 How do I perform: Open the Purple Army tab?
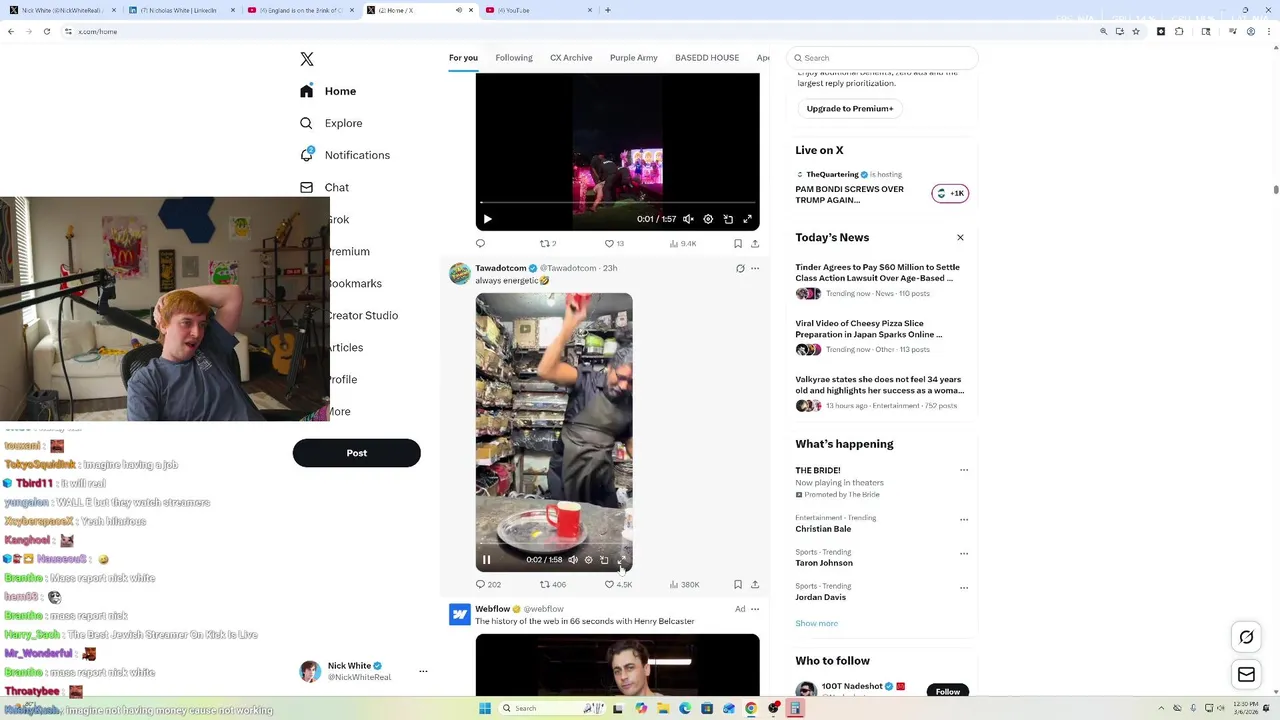(634, 58)
